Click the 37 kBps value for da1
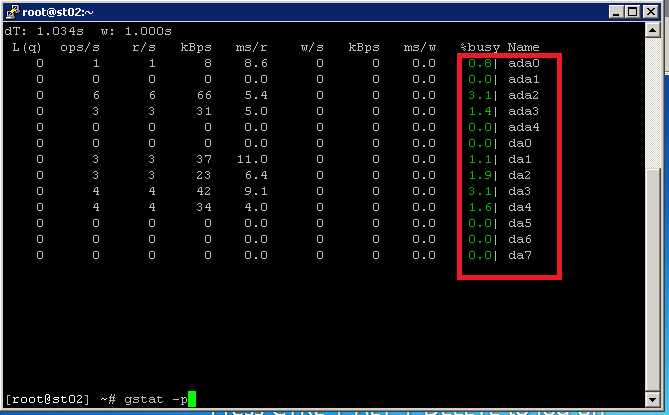This screenshot has height=415, width=669. (204, 159)
